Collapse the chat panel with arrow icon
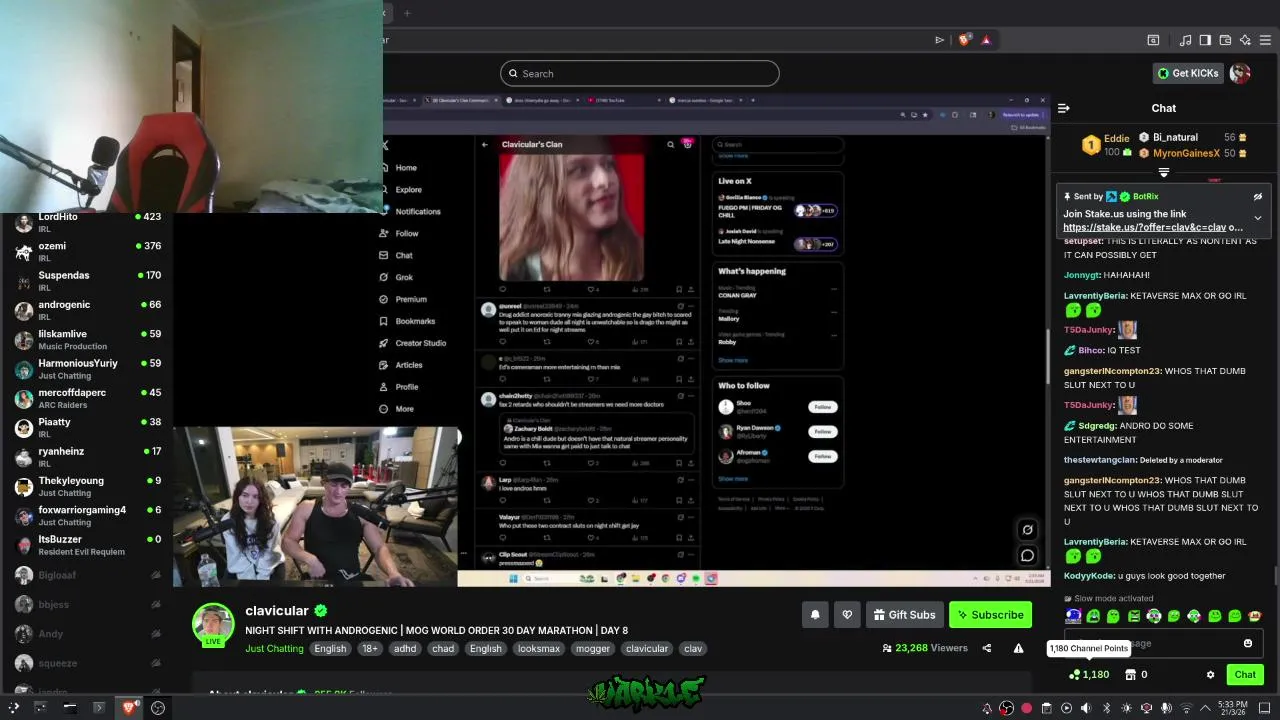This screenshot has width=1280, height=720. 1064,108
